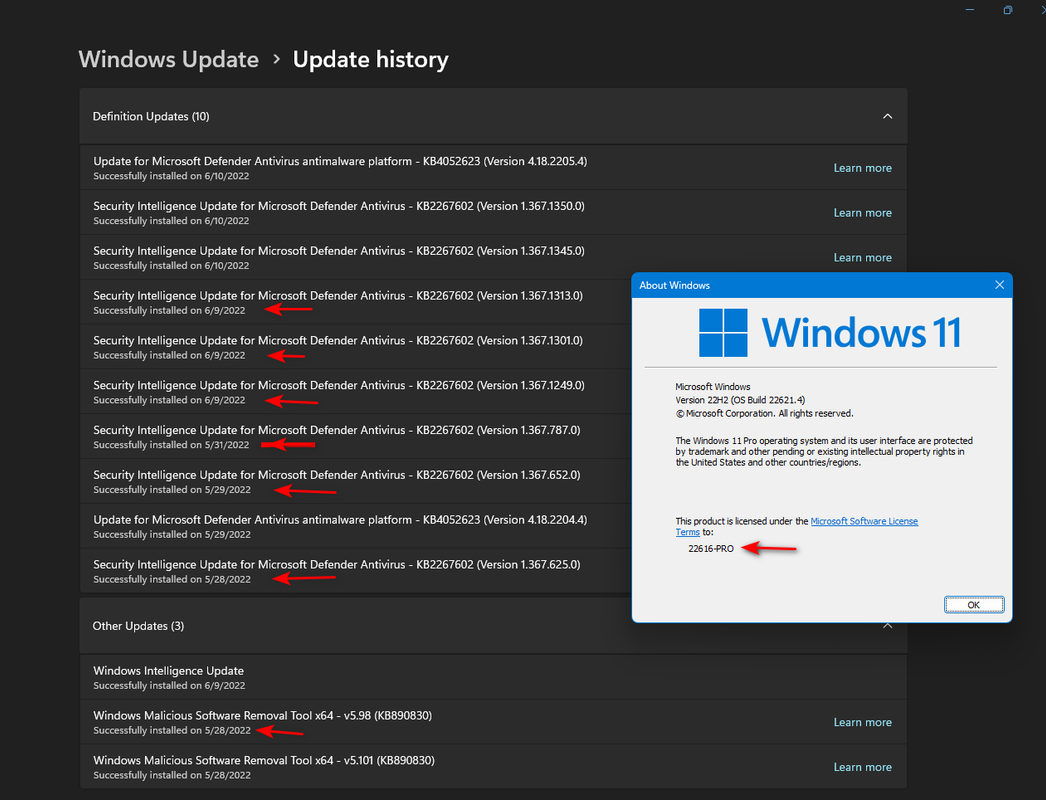Click the Windows 11 logo in dialog

click(829, 332)
